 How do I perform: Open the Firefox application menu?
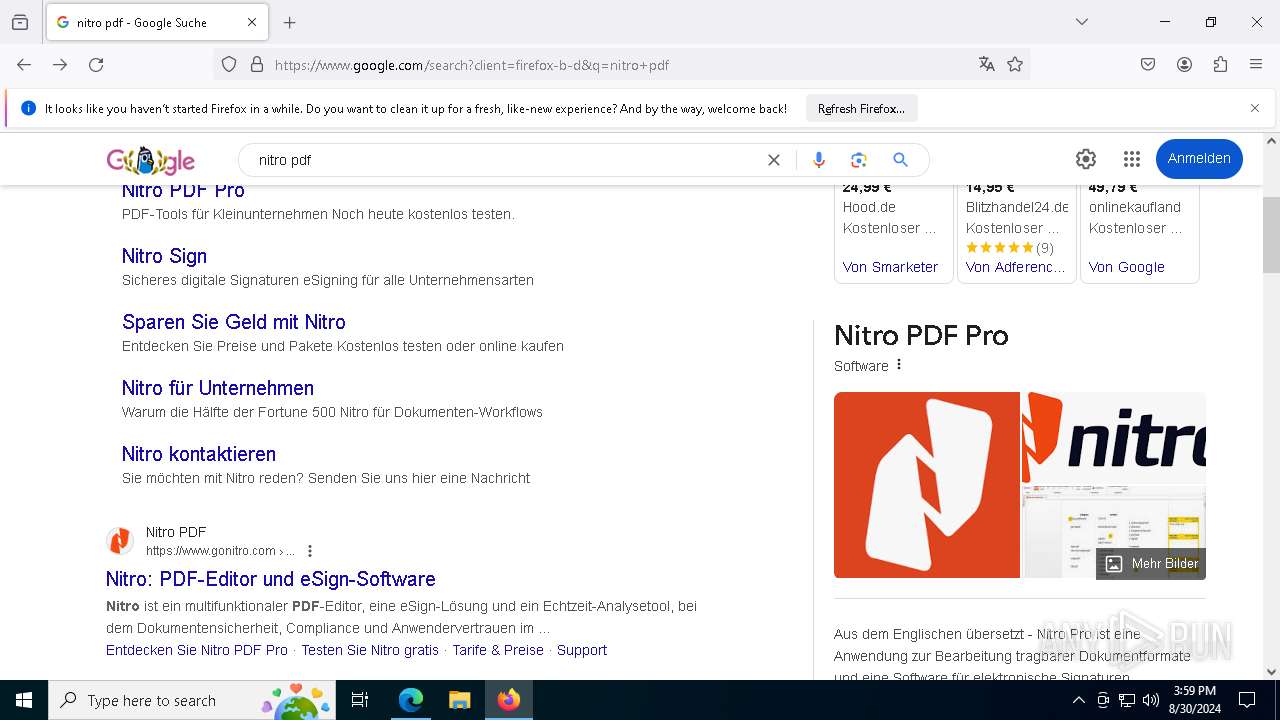[x=1256, y=65]
